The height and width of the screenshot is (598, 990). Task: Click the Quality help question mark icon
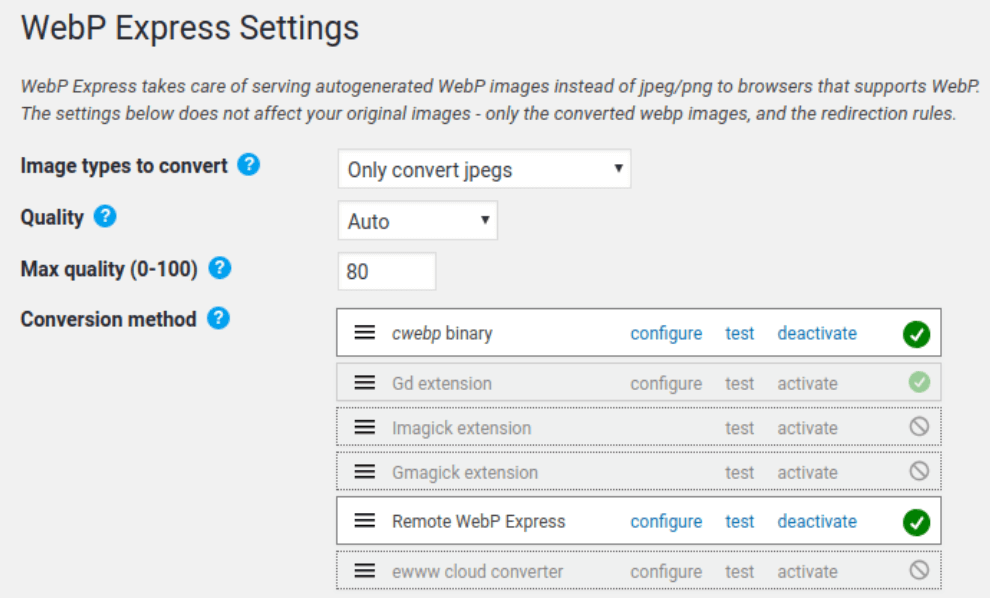point(105,216)
